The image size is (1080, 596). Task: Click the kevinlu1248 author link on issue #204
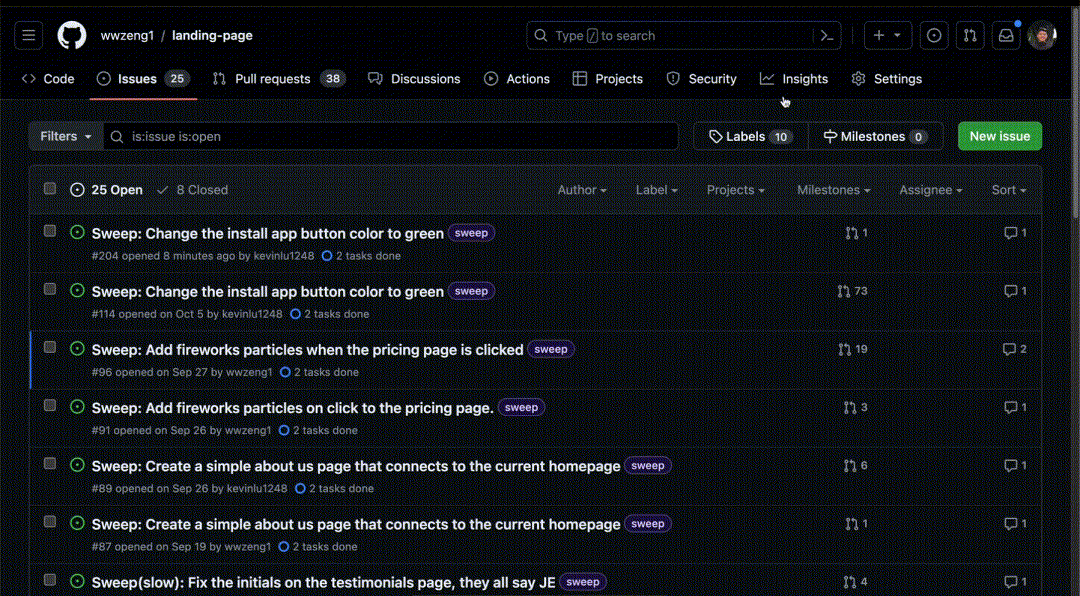point(284,256)
